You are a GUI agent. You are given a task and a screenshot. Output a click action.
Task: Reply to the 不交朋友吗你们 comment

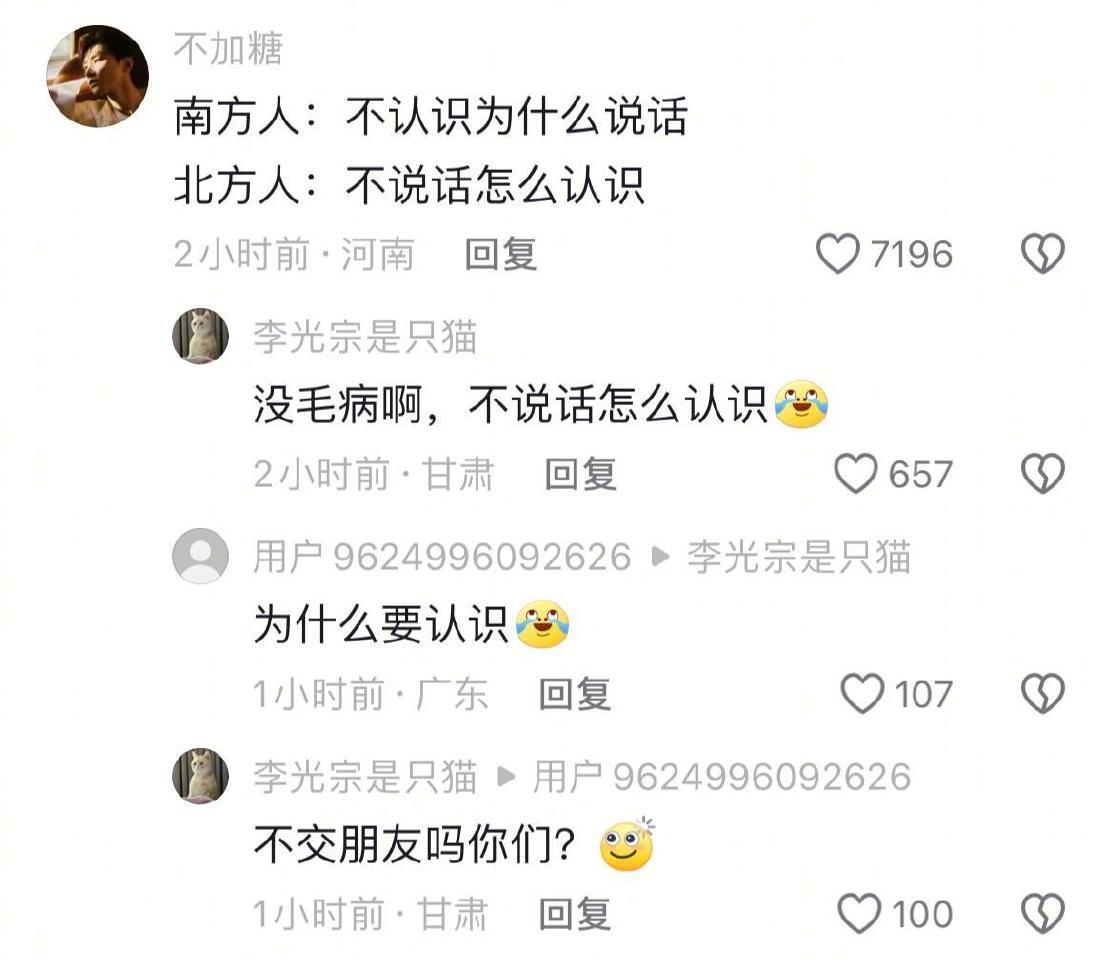pos(574,914)
